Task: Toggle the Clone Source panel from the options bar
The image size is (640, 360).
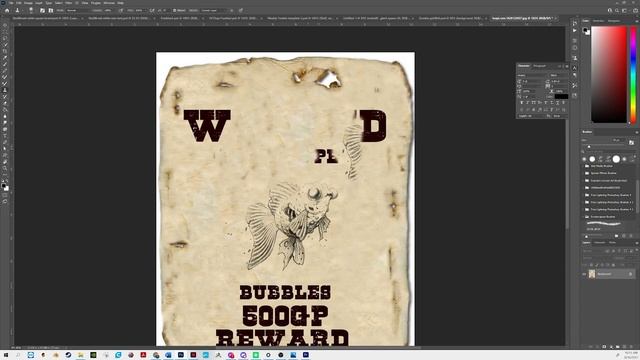Action: 51,10
